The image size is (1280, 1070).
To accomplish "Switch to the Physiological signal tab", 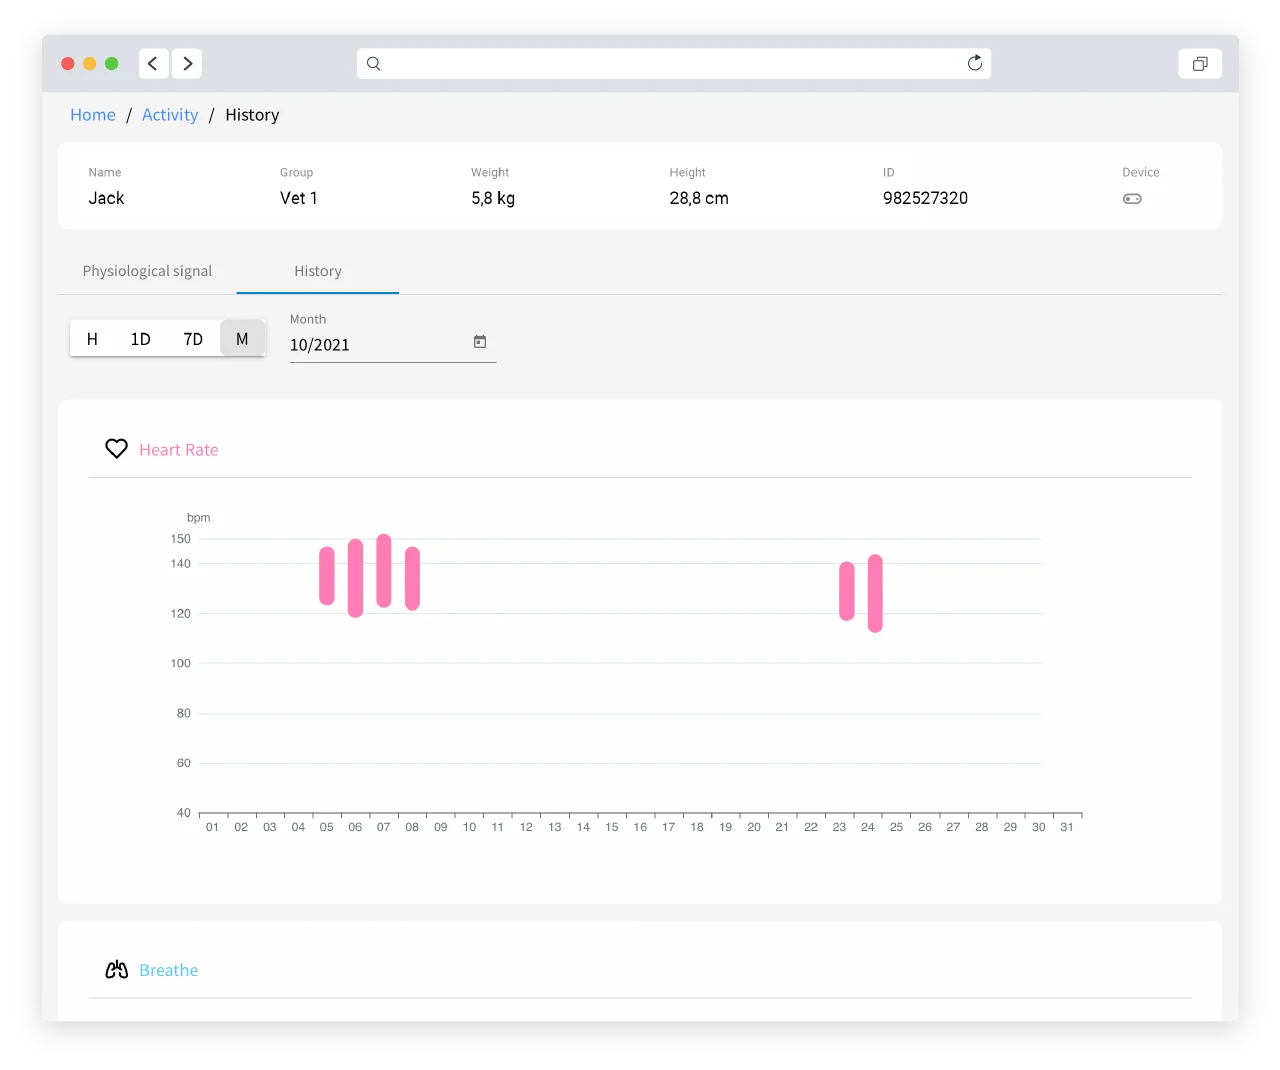I will (x=147, y=271).
